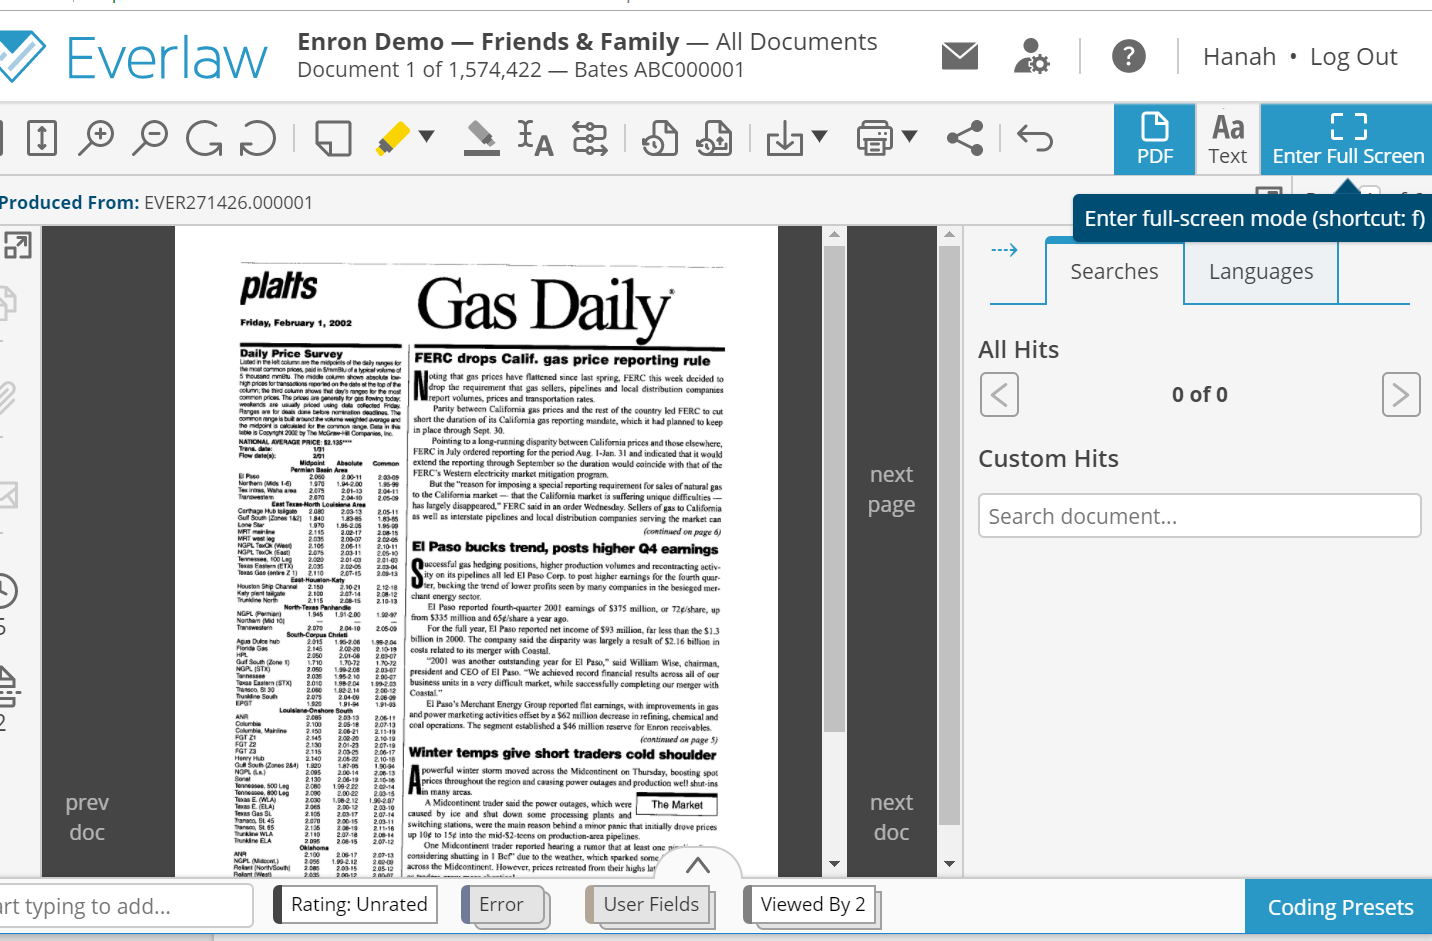Screen dimensions: 1432x941
Task: Click the Log Out link
Action: [x=1353, y=57]
